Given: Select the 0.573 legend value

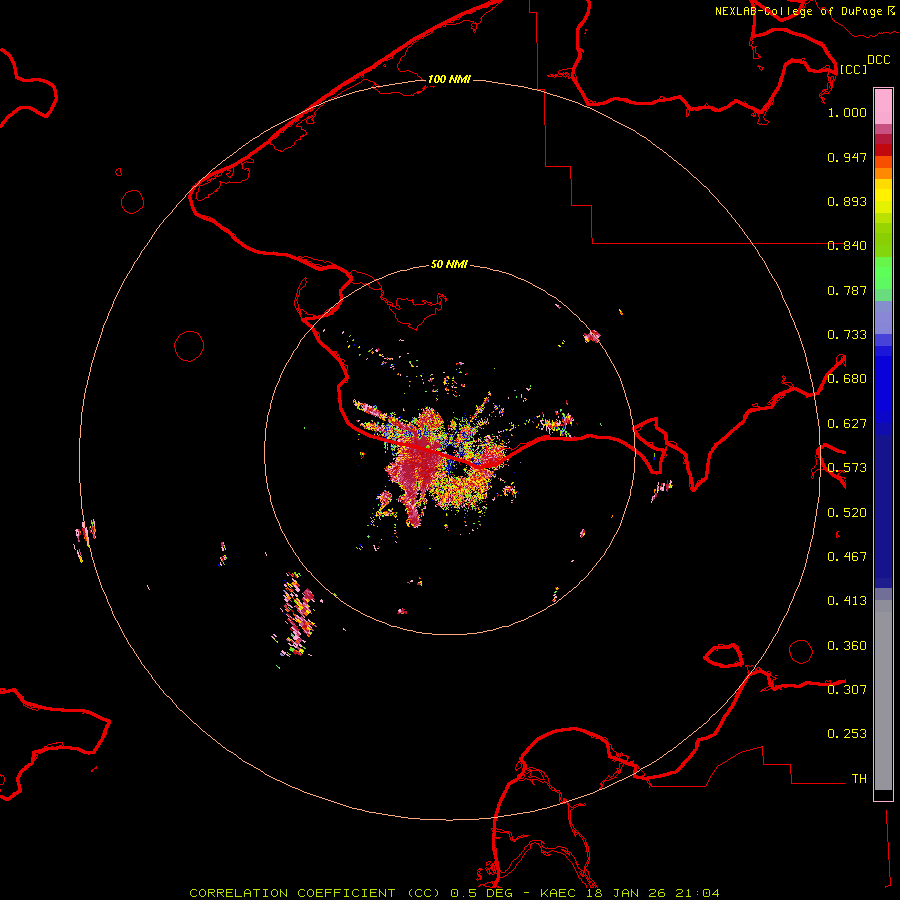Looking at the screenshot, I should (847, 468).
